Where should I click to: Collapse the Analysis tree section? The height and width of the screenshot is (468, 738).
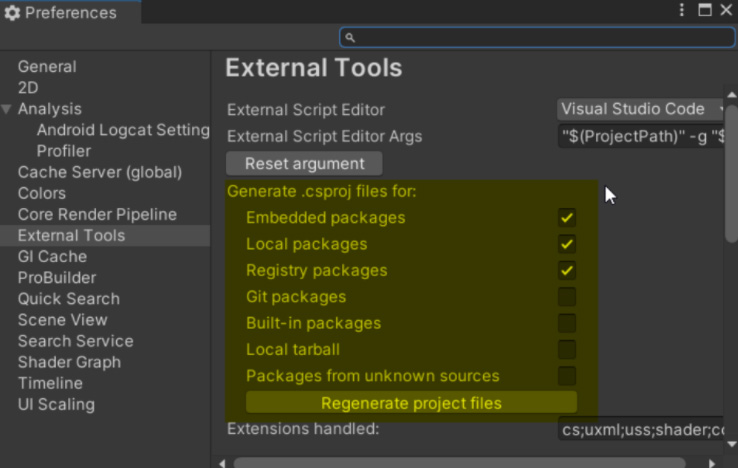tap(8, 109)
